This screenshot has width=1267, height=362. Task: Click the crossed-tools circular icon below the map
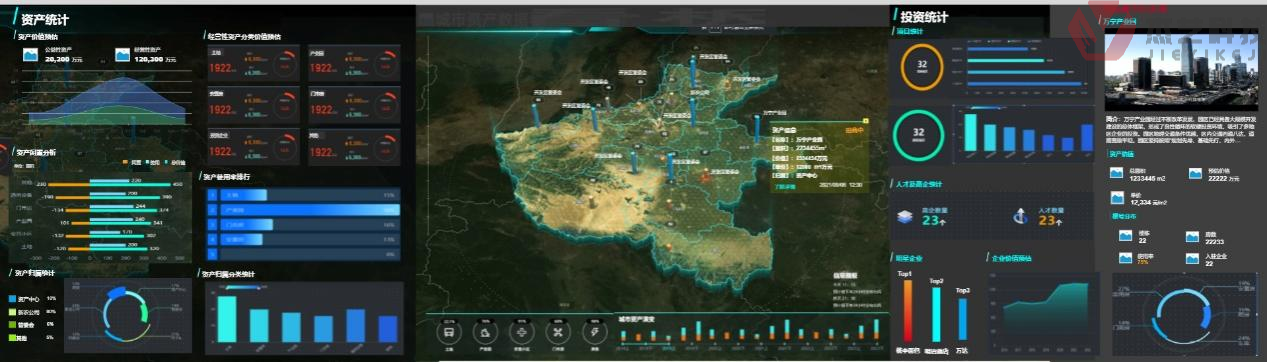coord(559,331)
